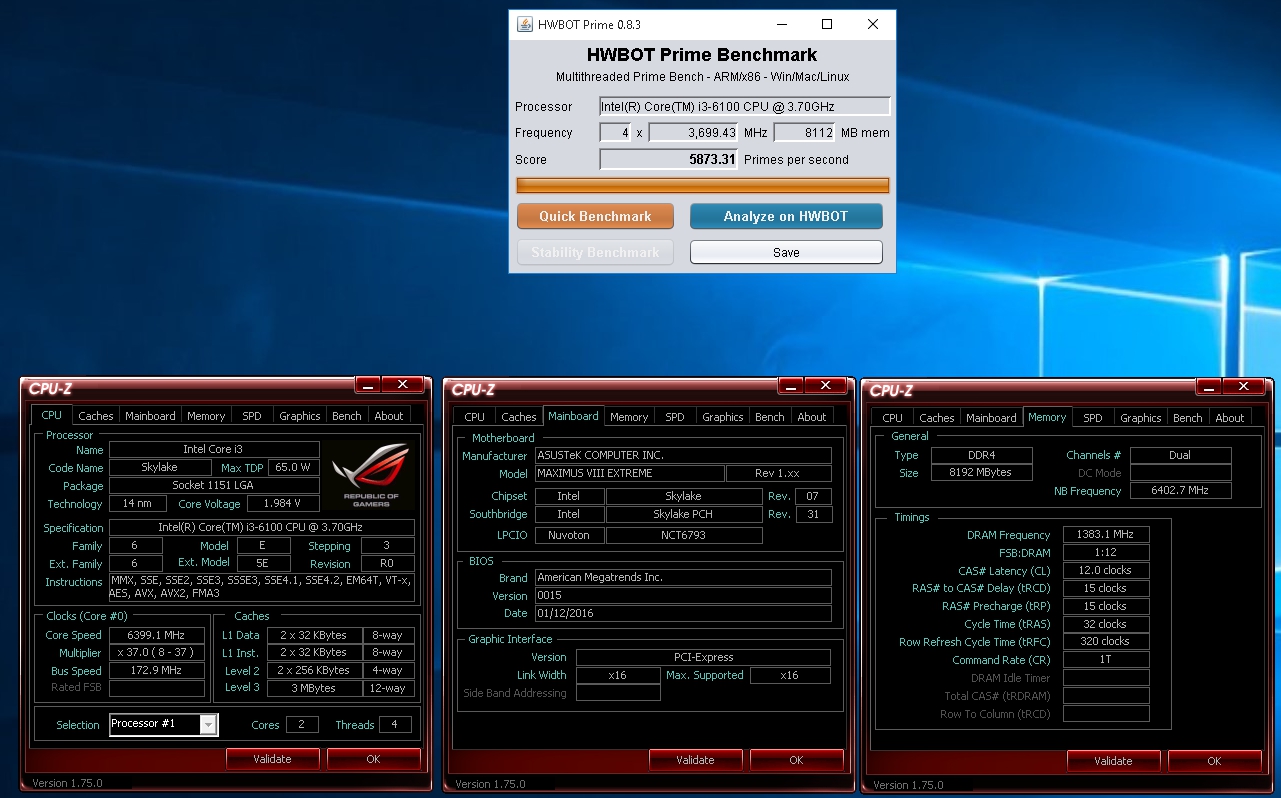The image size is (1281, 798).
Task: Click the memory Size value 8192 MBytes
Action: (982, 473)
